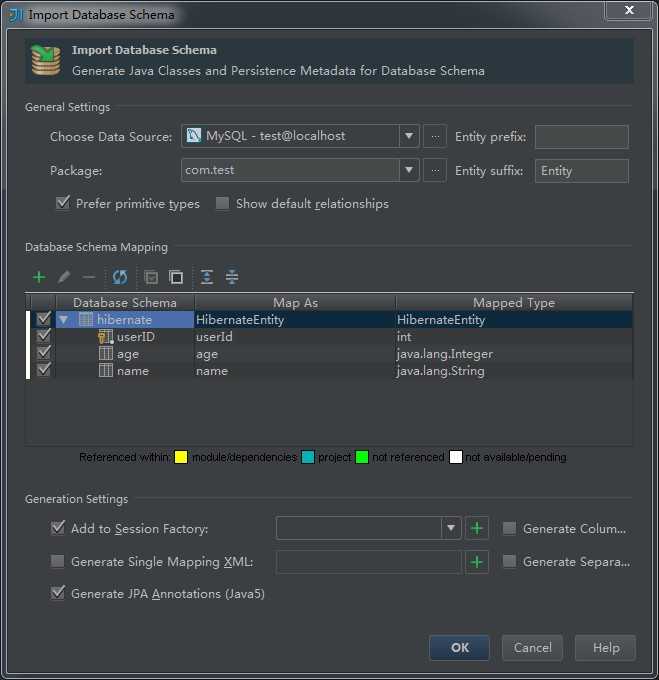
Task: Click the 'HibernateEntity' Map As cell
Action: click(x=295, y=320)
